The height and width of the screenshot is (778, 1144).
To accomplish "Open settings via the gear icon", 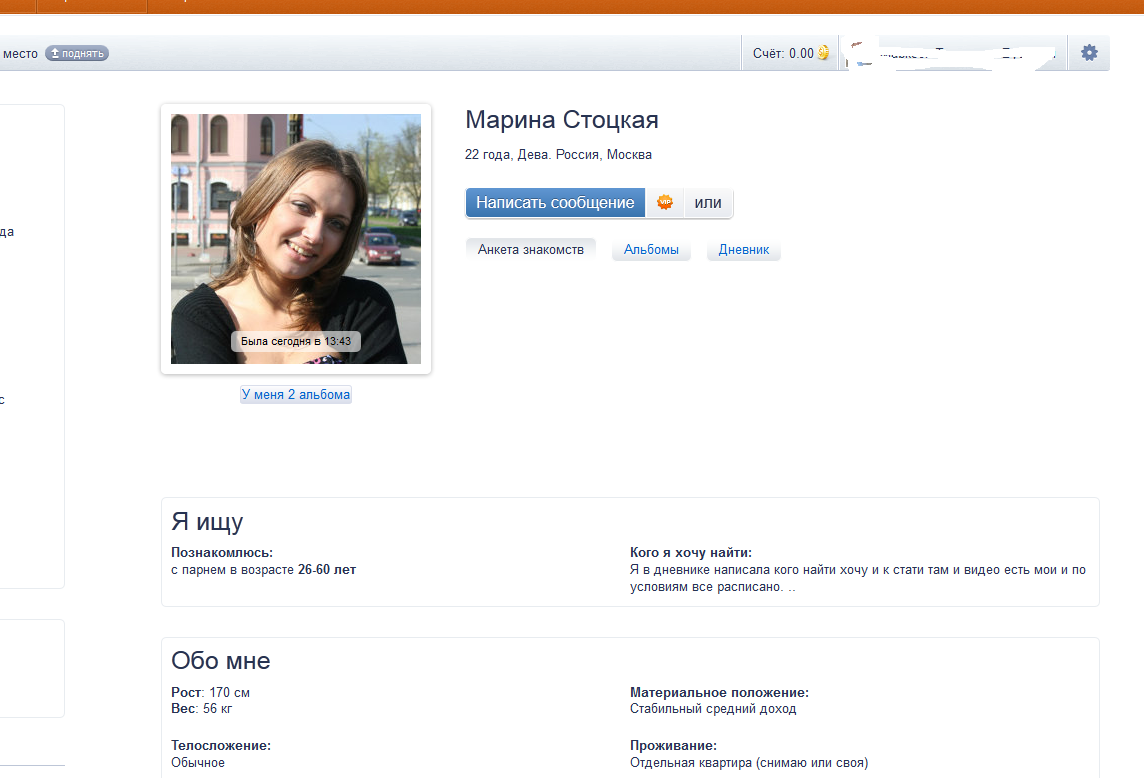I will pos(1089,53).
